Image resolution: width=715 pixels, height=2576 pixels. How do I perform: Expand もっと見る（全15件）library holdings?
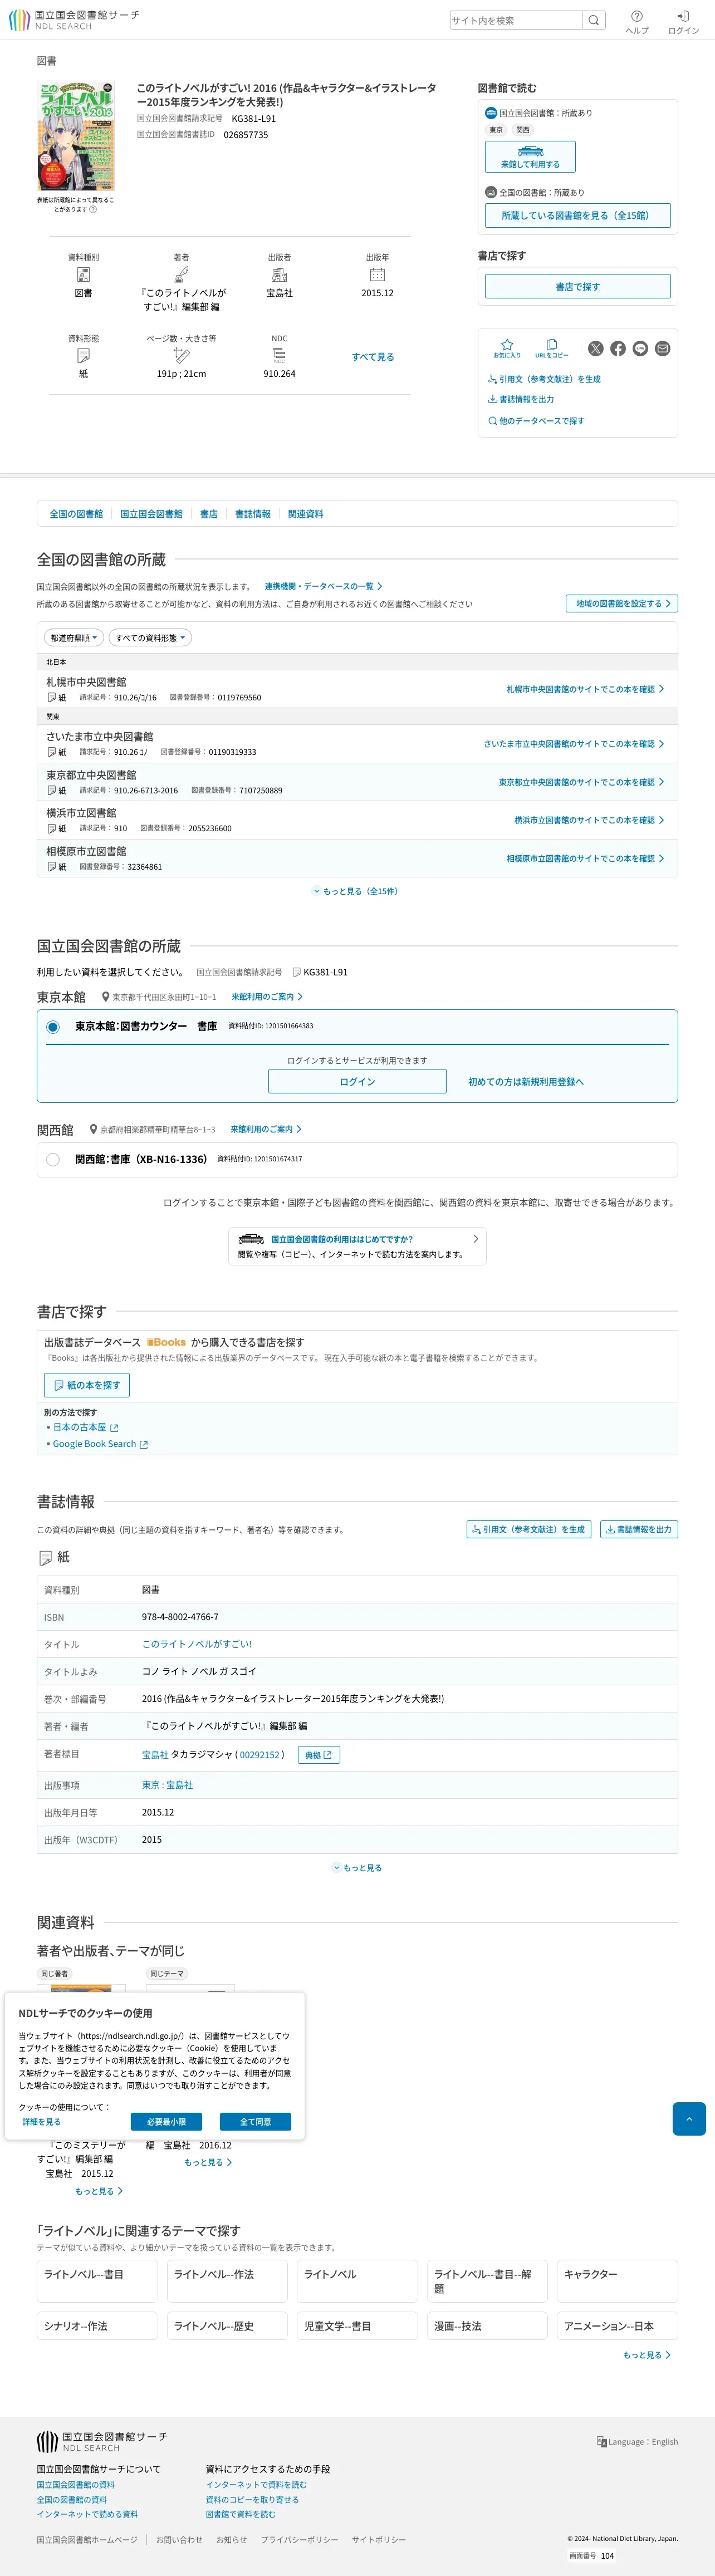pyautogui.click(x=356, y=891)
